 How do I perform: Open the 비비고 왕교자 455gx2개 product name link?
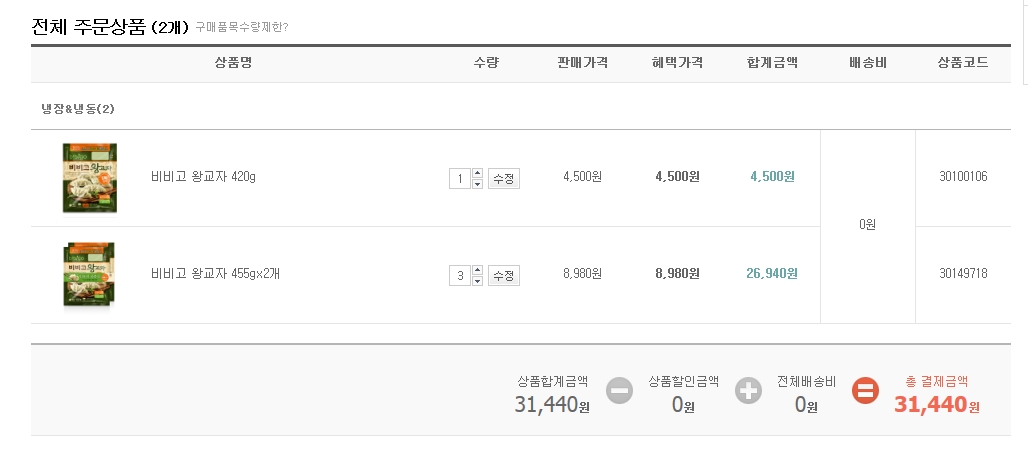pos(215,274)
